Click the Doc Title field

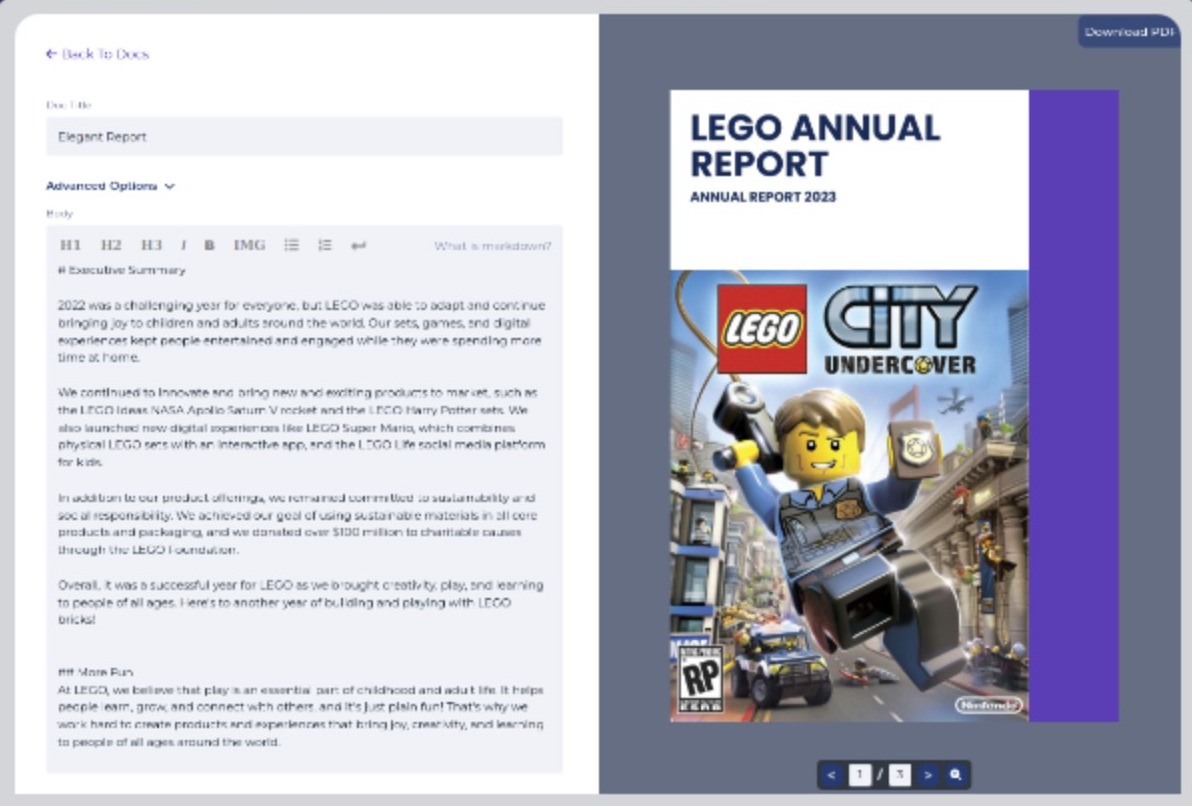(304, 137)
